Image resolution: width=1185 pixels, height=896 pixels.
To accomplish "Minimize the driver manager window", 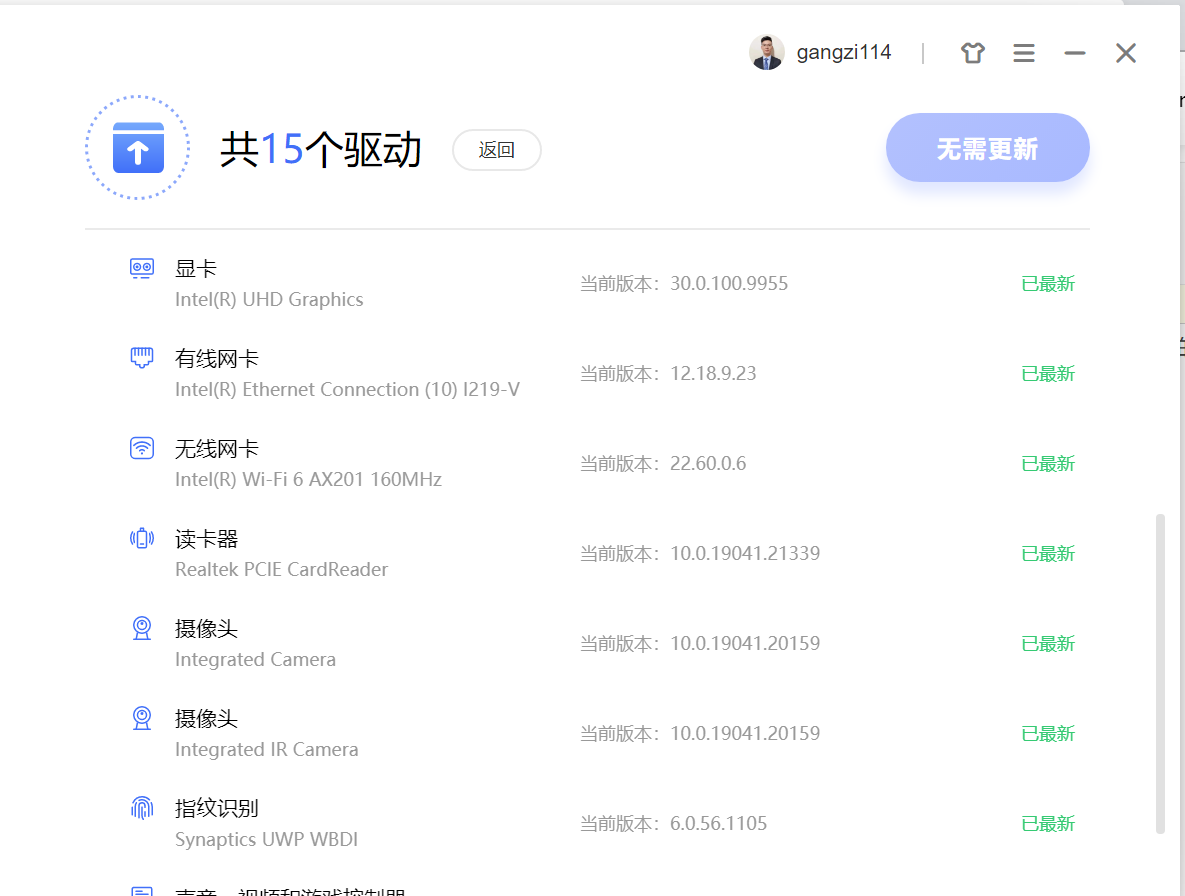I will coord(1075,53).
